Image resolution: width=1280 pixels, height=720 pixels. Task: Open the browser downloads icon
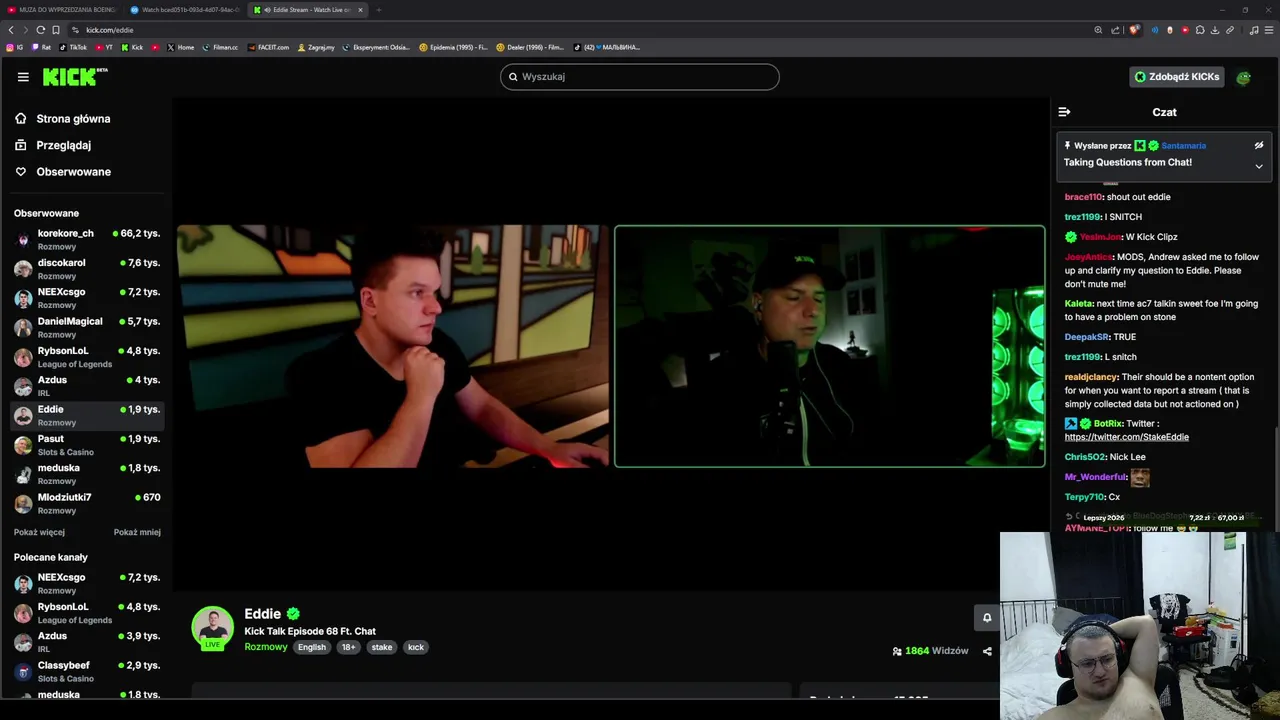pyautogui.click(x=1215, y=30)
